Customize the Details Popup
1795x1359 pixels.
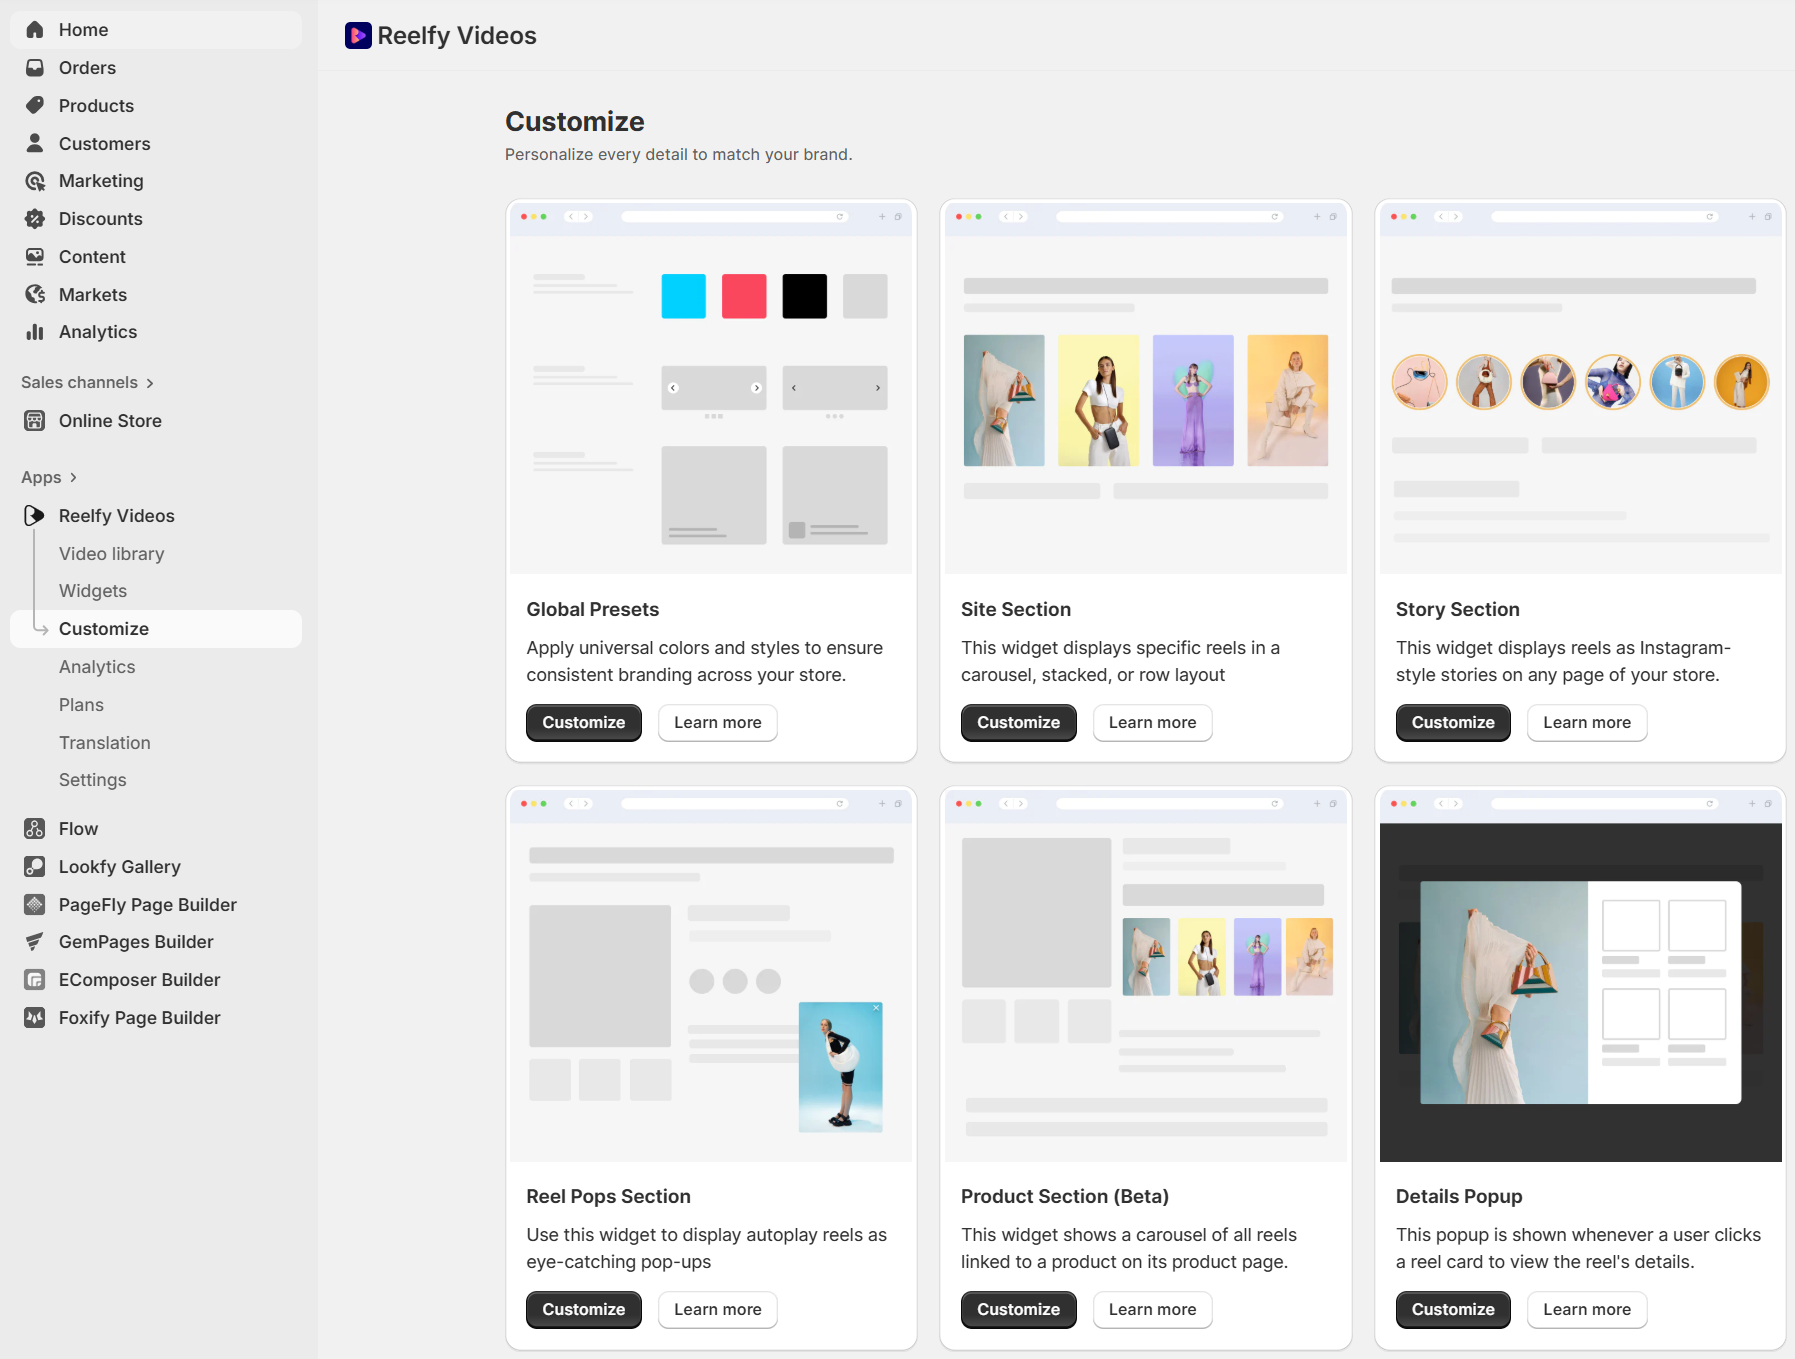1453,1310
